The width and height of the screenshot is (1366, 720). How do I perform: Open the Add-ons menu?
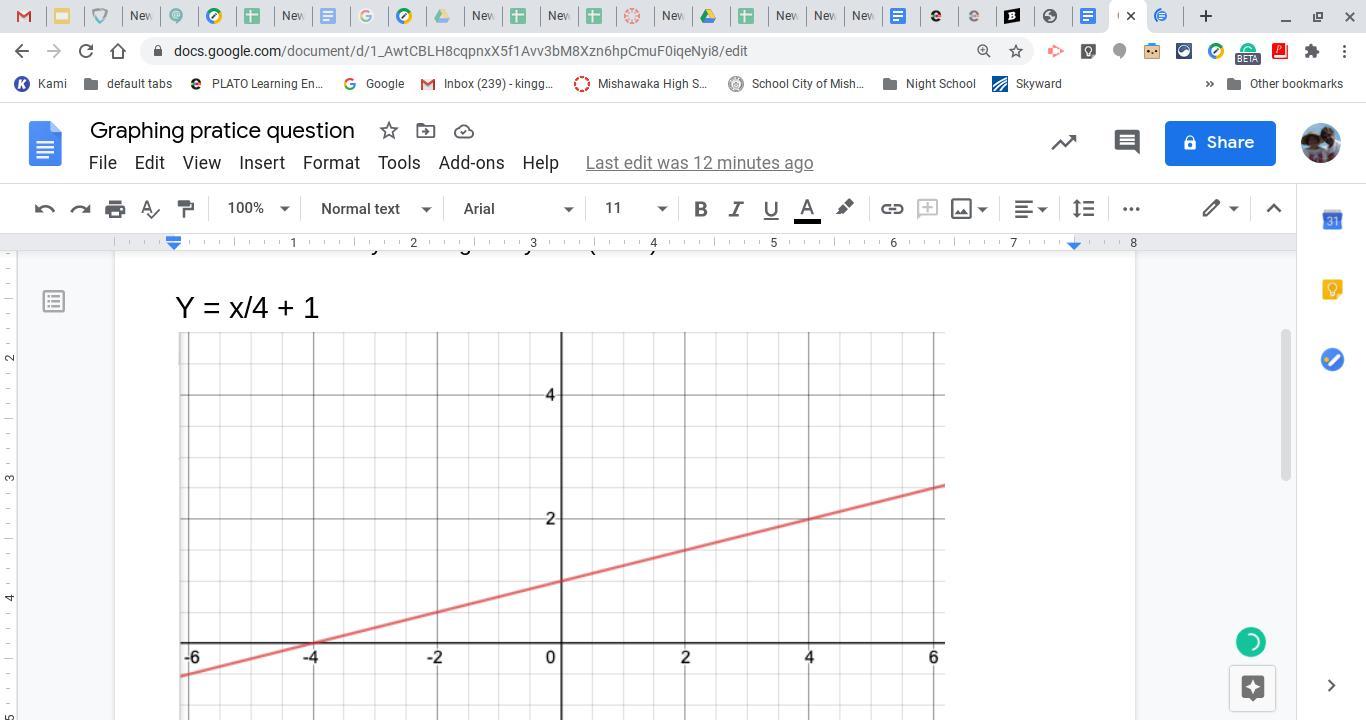pyautogui.click(x=471, y=163)
